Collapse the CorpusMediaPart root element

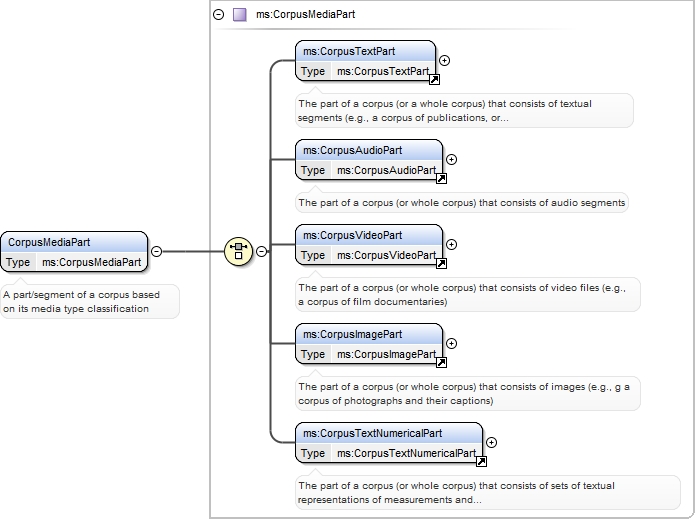(x=156, y=251)
